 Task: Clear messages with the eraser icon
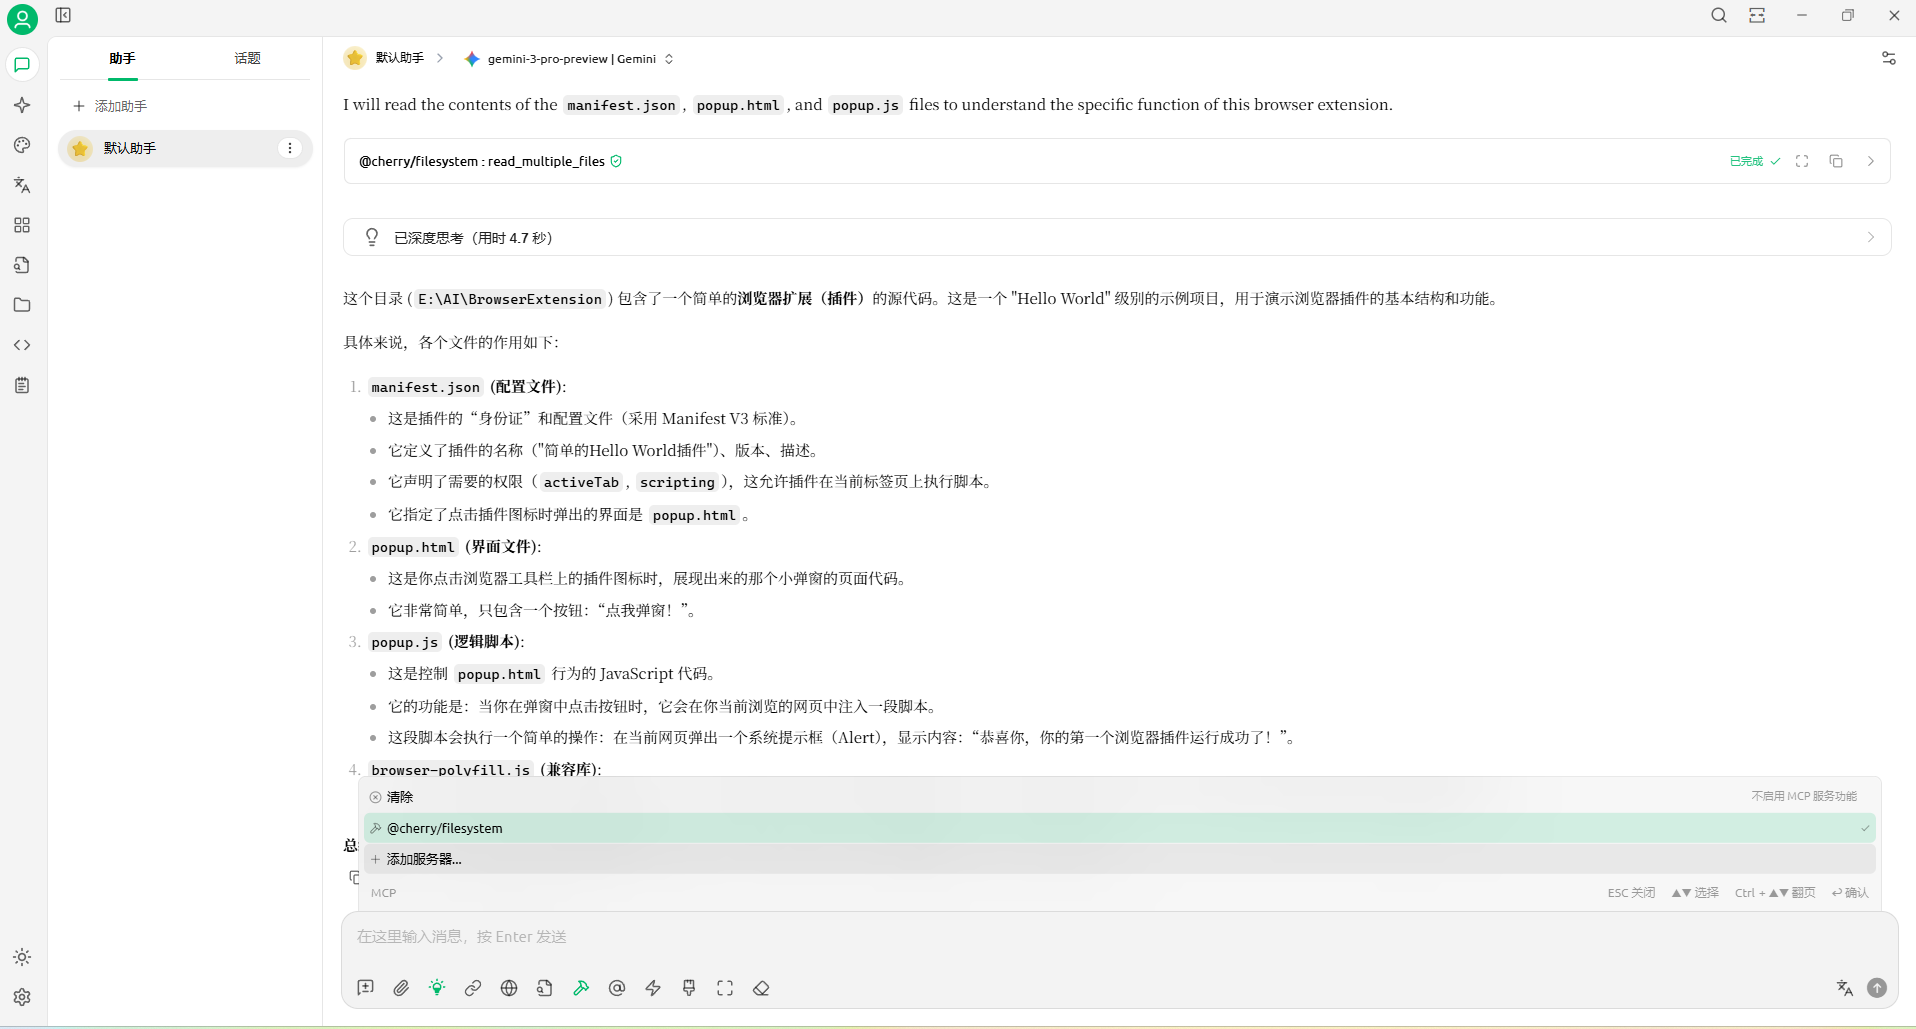coord(760,988)
